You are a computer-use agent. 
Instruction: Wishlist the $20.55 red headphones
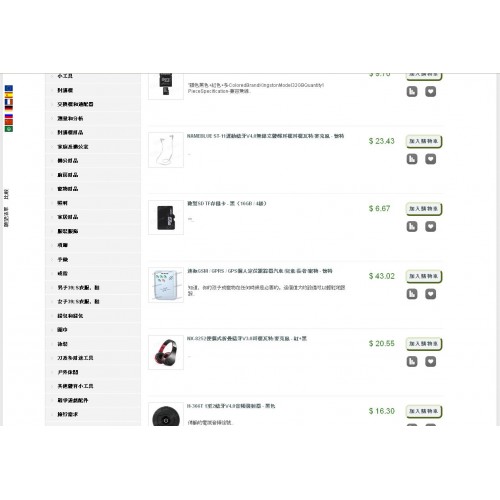pos(430,361)
